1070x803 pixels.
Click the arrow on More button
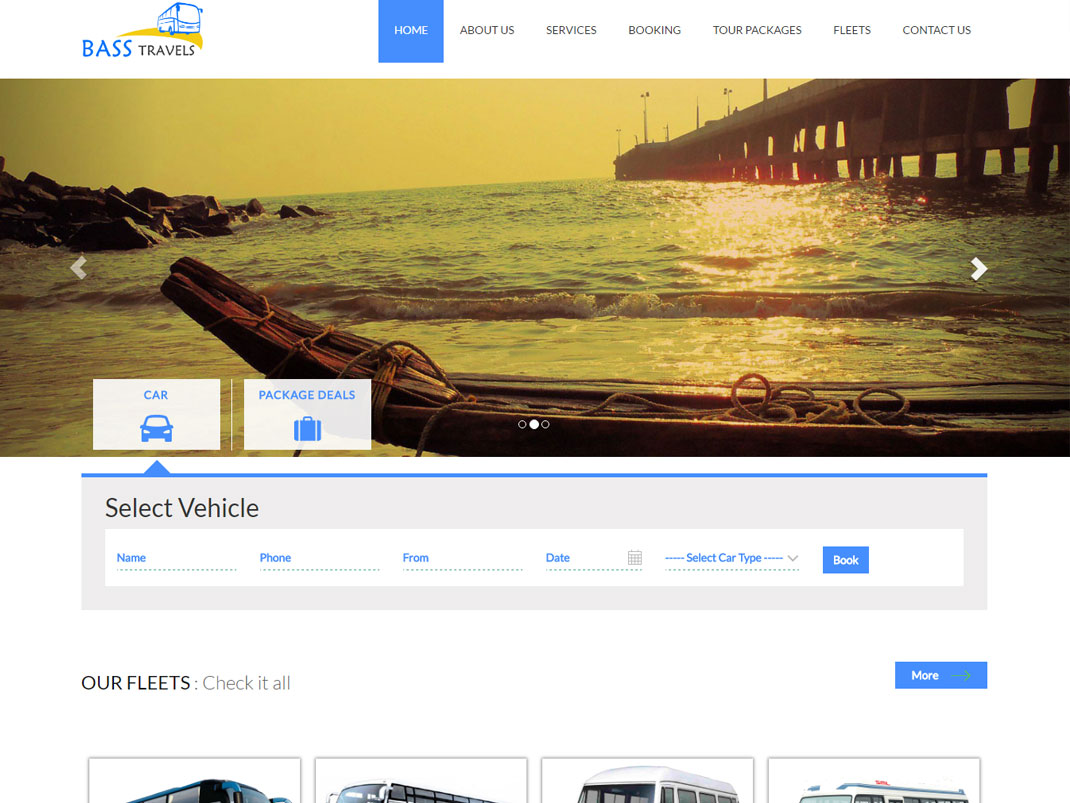pyautogui.click(x=961, y=676)
